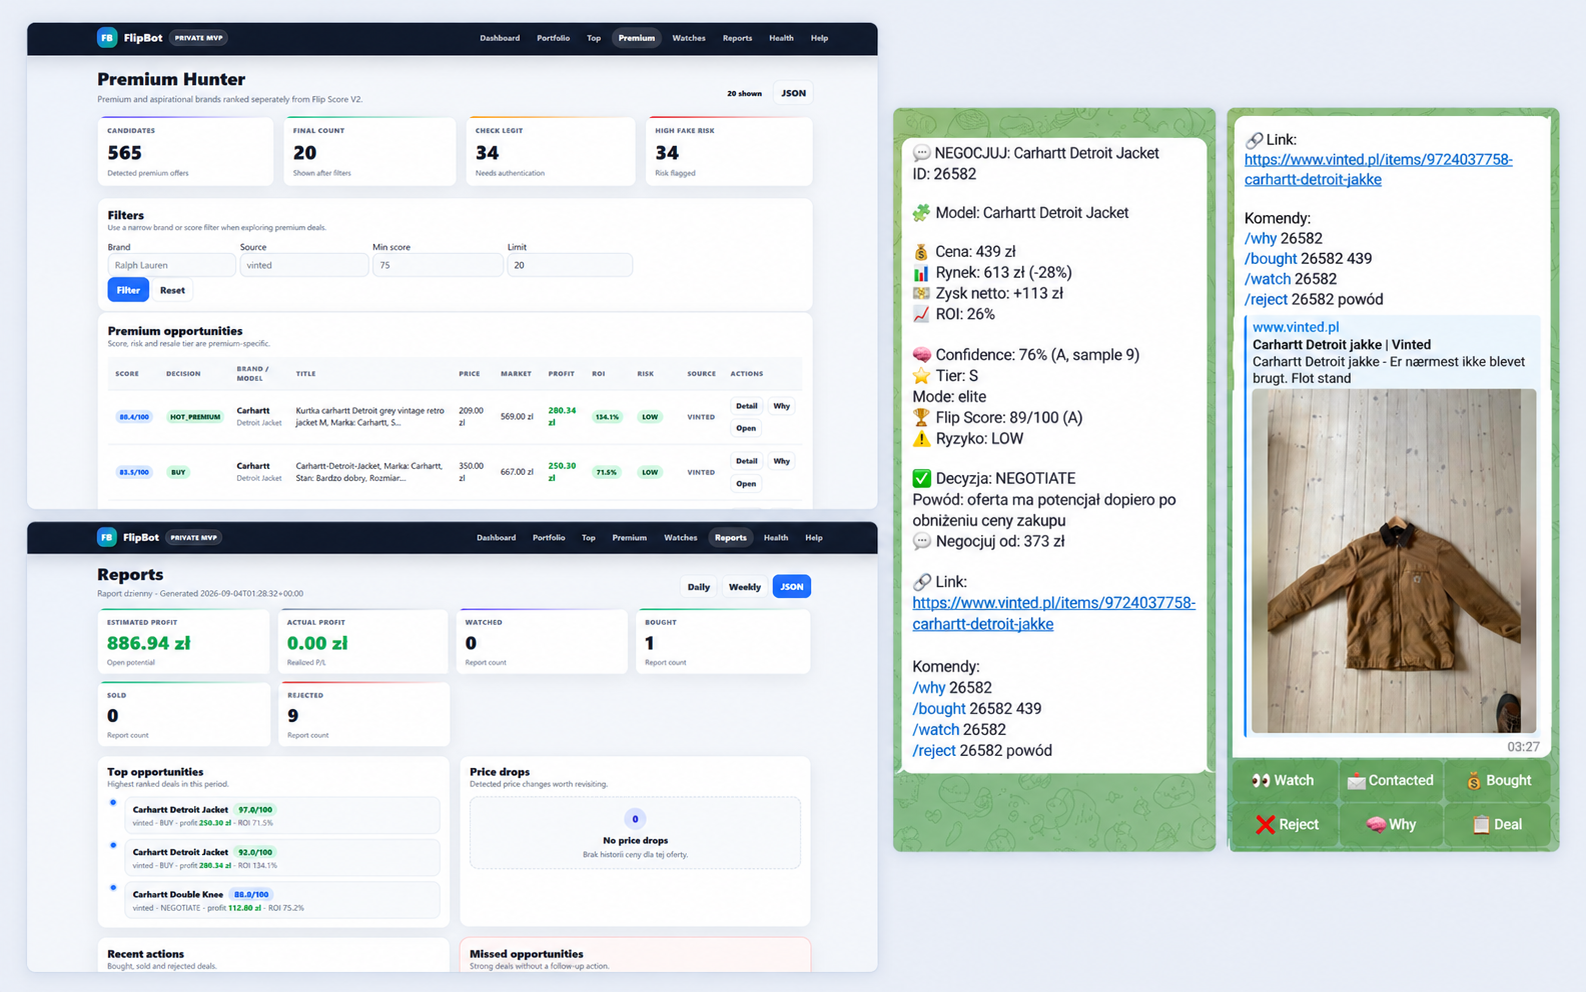Tap the Contacted button with envelope icon
The width and height of the screenshot is (1586, 992).
pos(1391,781)
